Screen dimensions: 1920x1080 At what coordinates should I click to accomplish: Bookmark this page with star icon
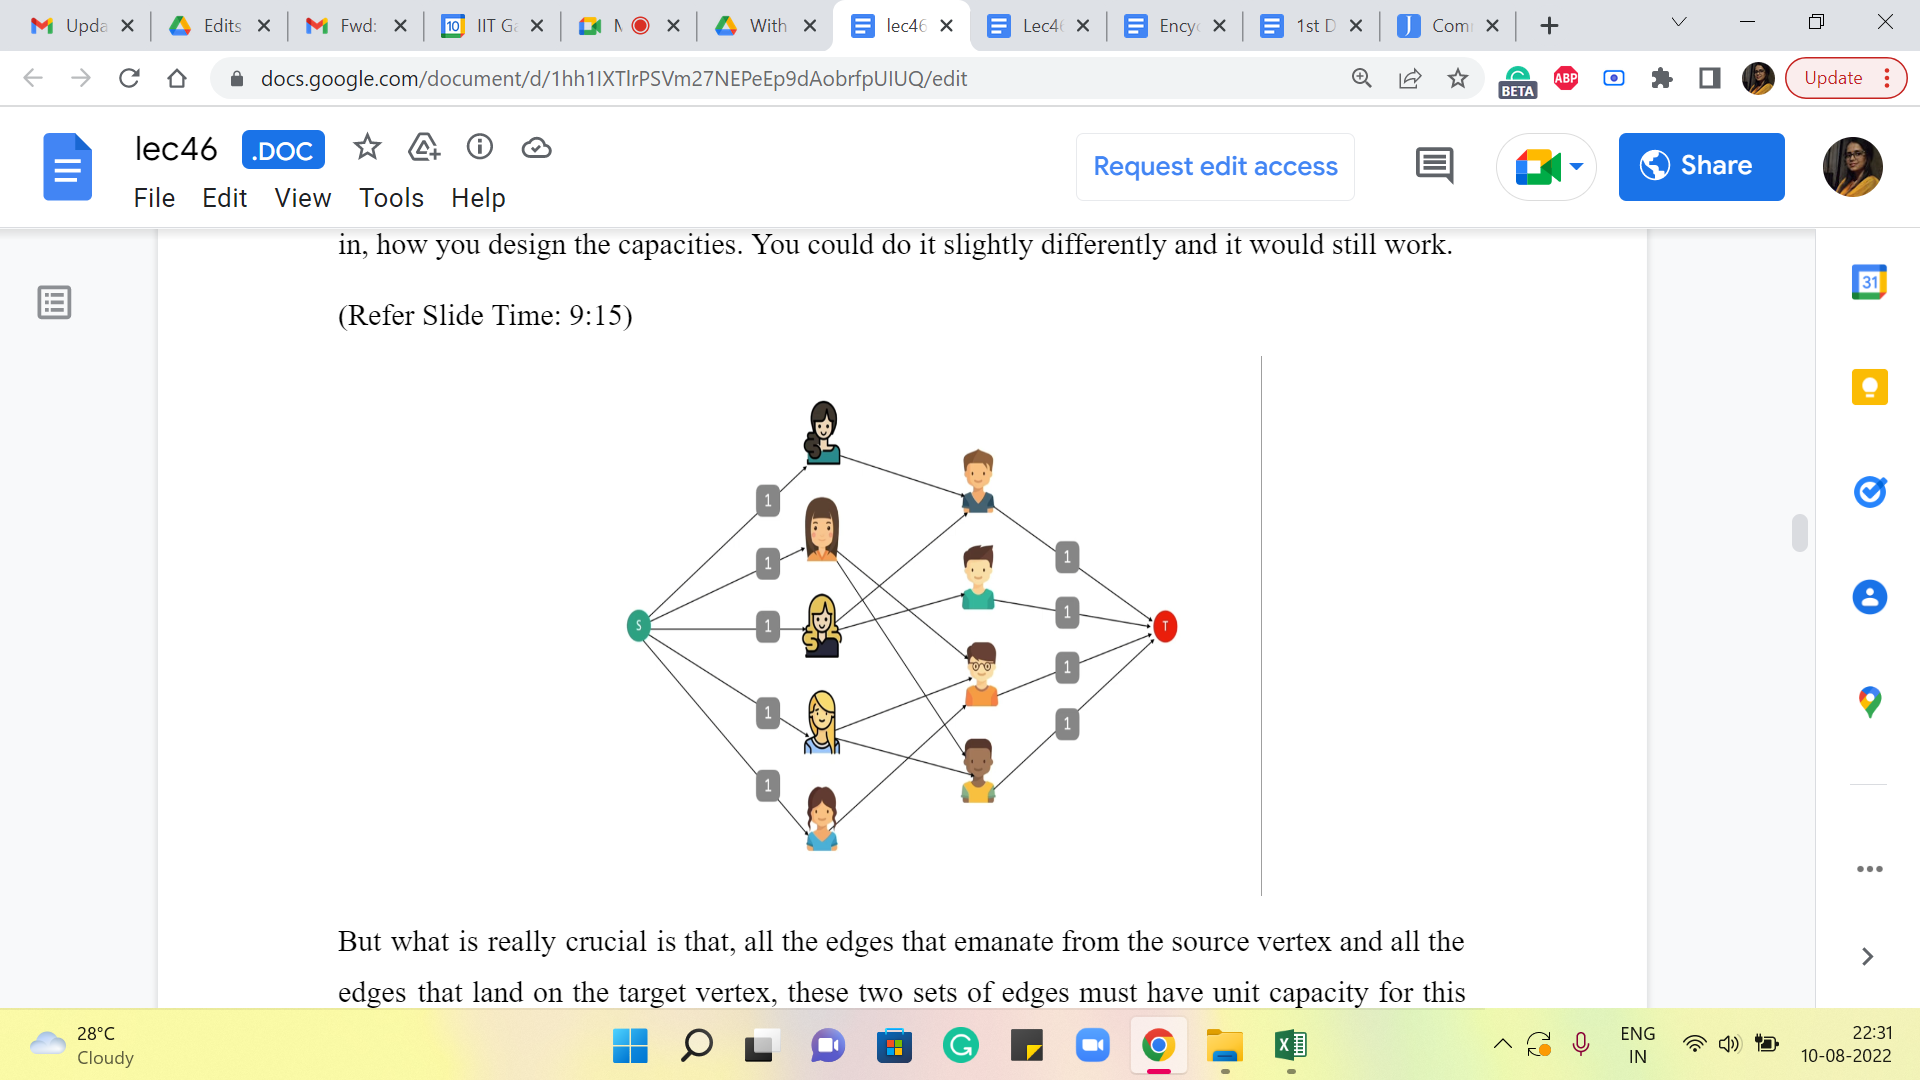1457,78
